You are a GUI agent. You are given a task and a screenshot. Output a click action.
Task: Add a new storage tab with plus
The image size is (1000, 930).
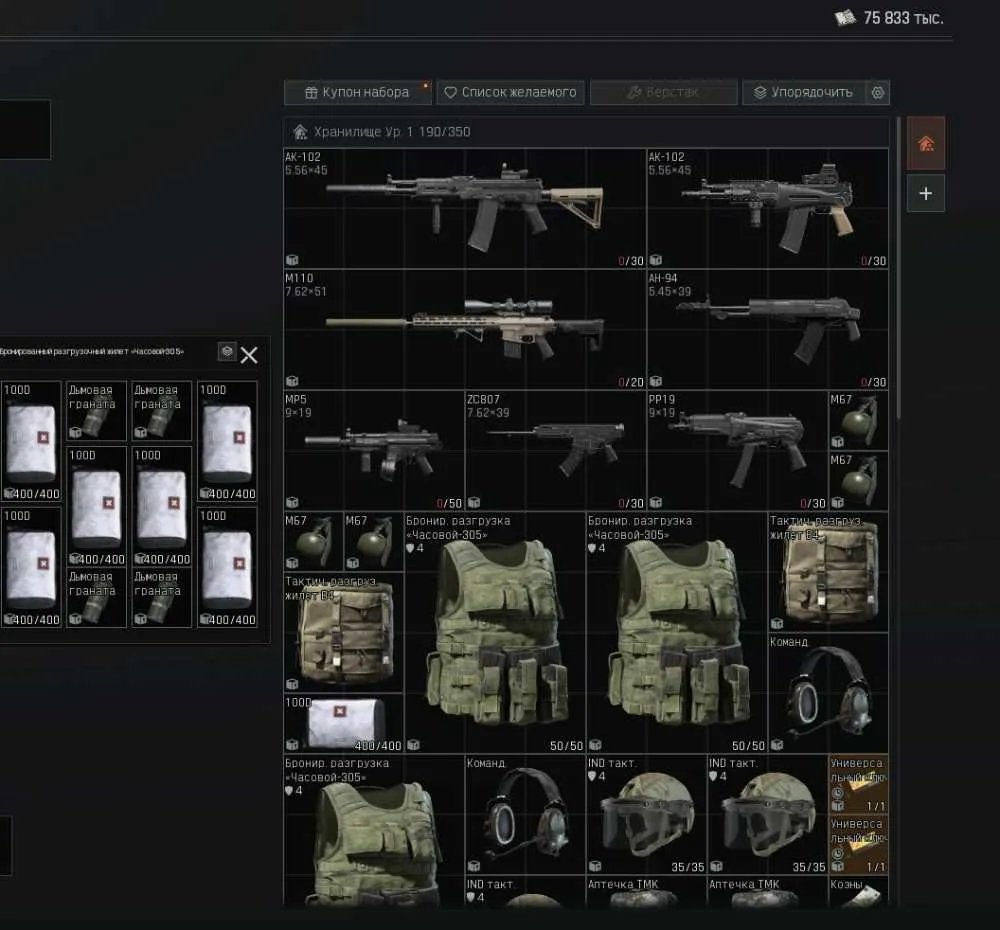coord(926,193)
